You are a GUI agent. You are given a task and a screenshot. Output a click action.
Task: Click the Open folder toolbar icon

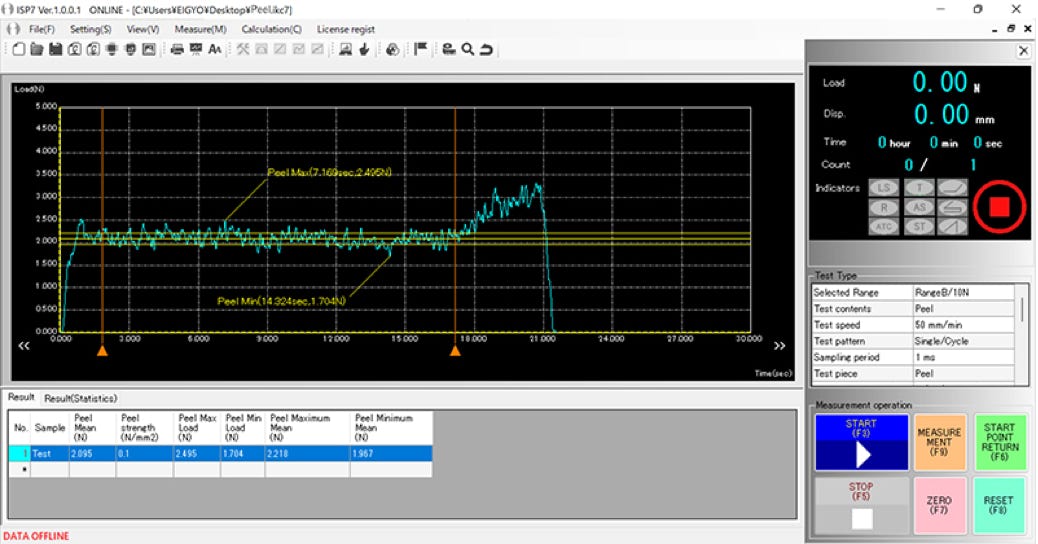click(37, 49)
